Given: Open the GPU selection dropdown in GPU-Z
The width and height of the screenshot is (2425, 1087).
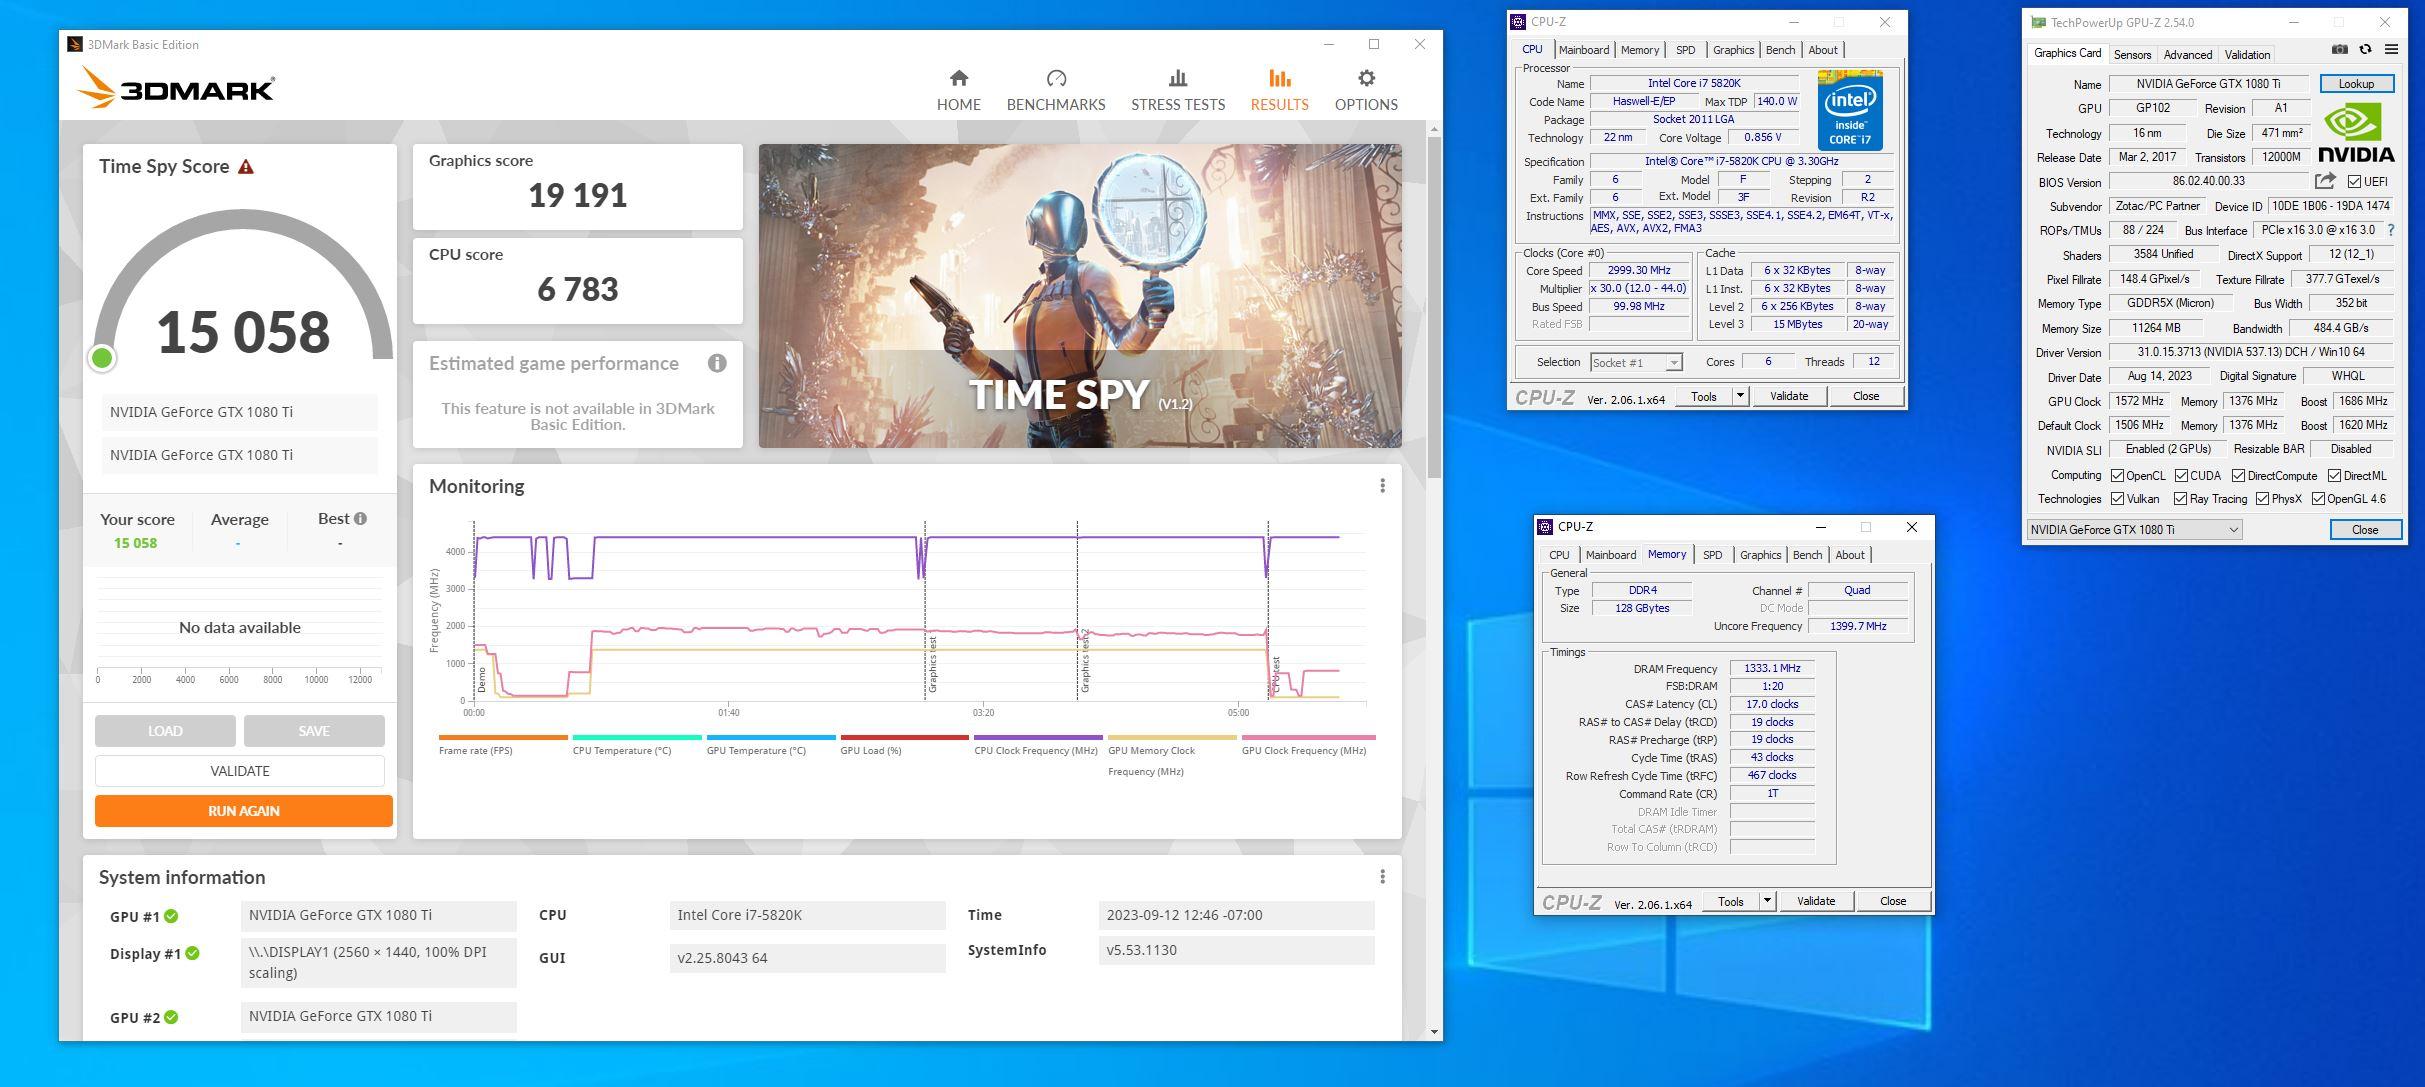Looking at the screenshot, I should tap(2134, 530).
